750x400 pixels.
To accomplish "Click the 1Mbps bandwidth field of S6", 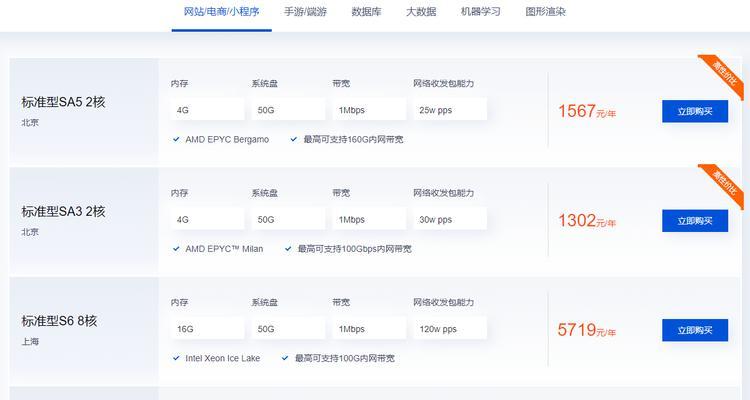I will 369,329.
